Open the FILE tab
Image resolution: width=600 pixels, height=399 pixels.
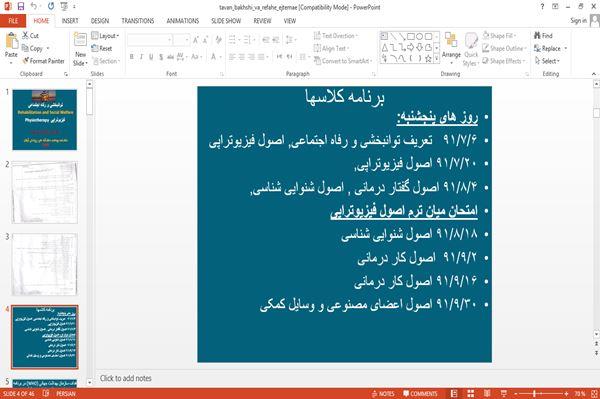pos(13,21)
